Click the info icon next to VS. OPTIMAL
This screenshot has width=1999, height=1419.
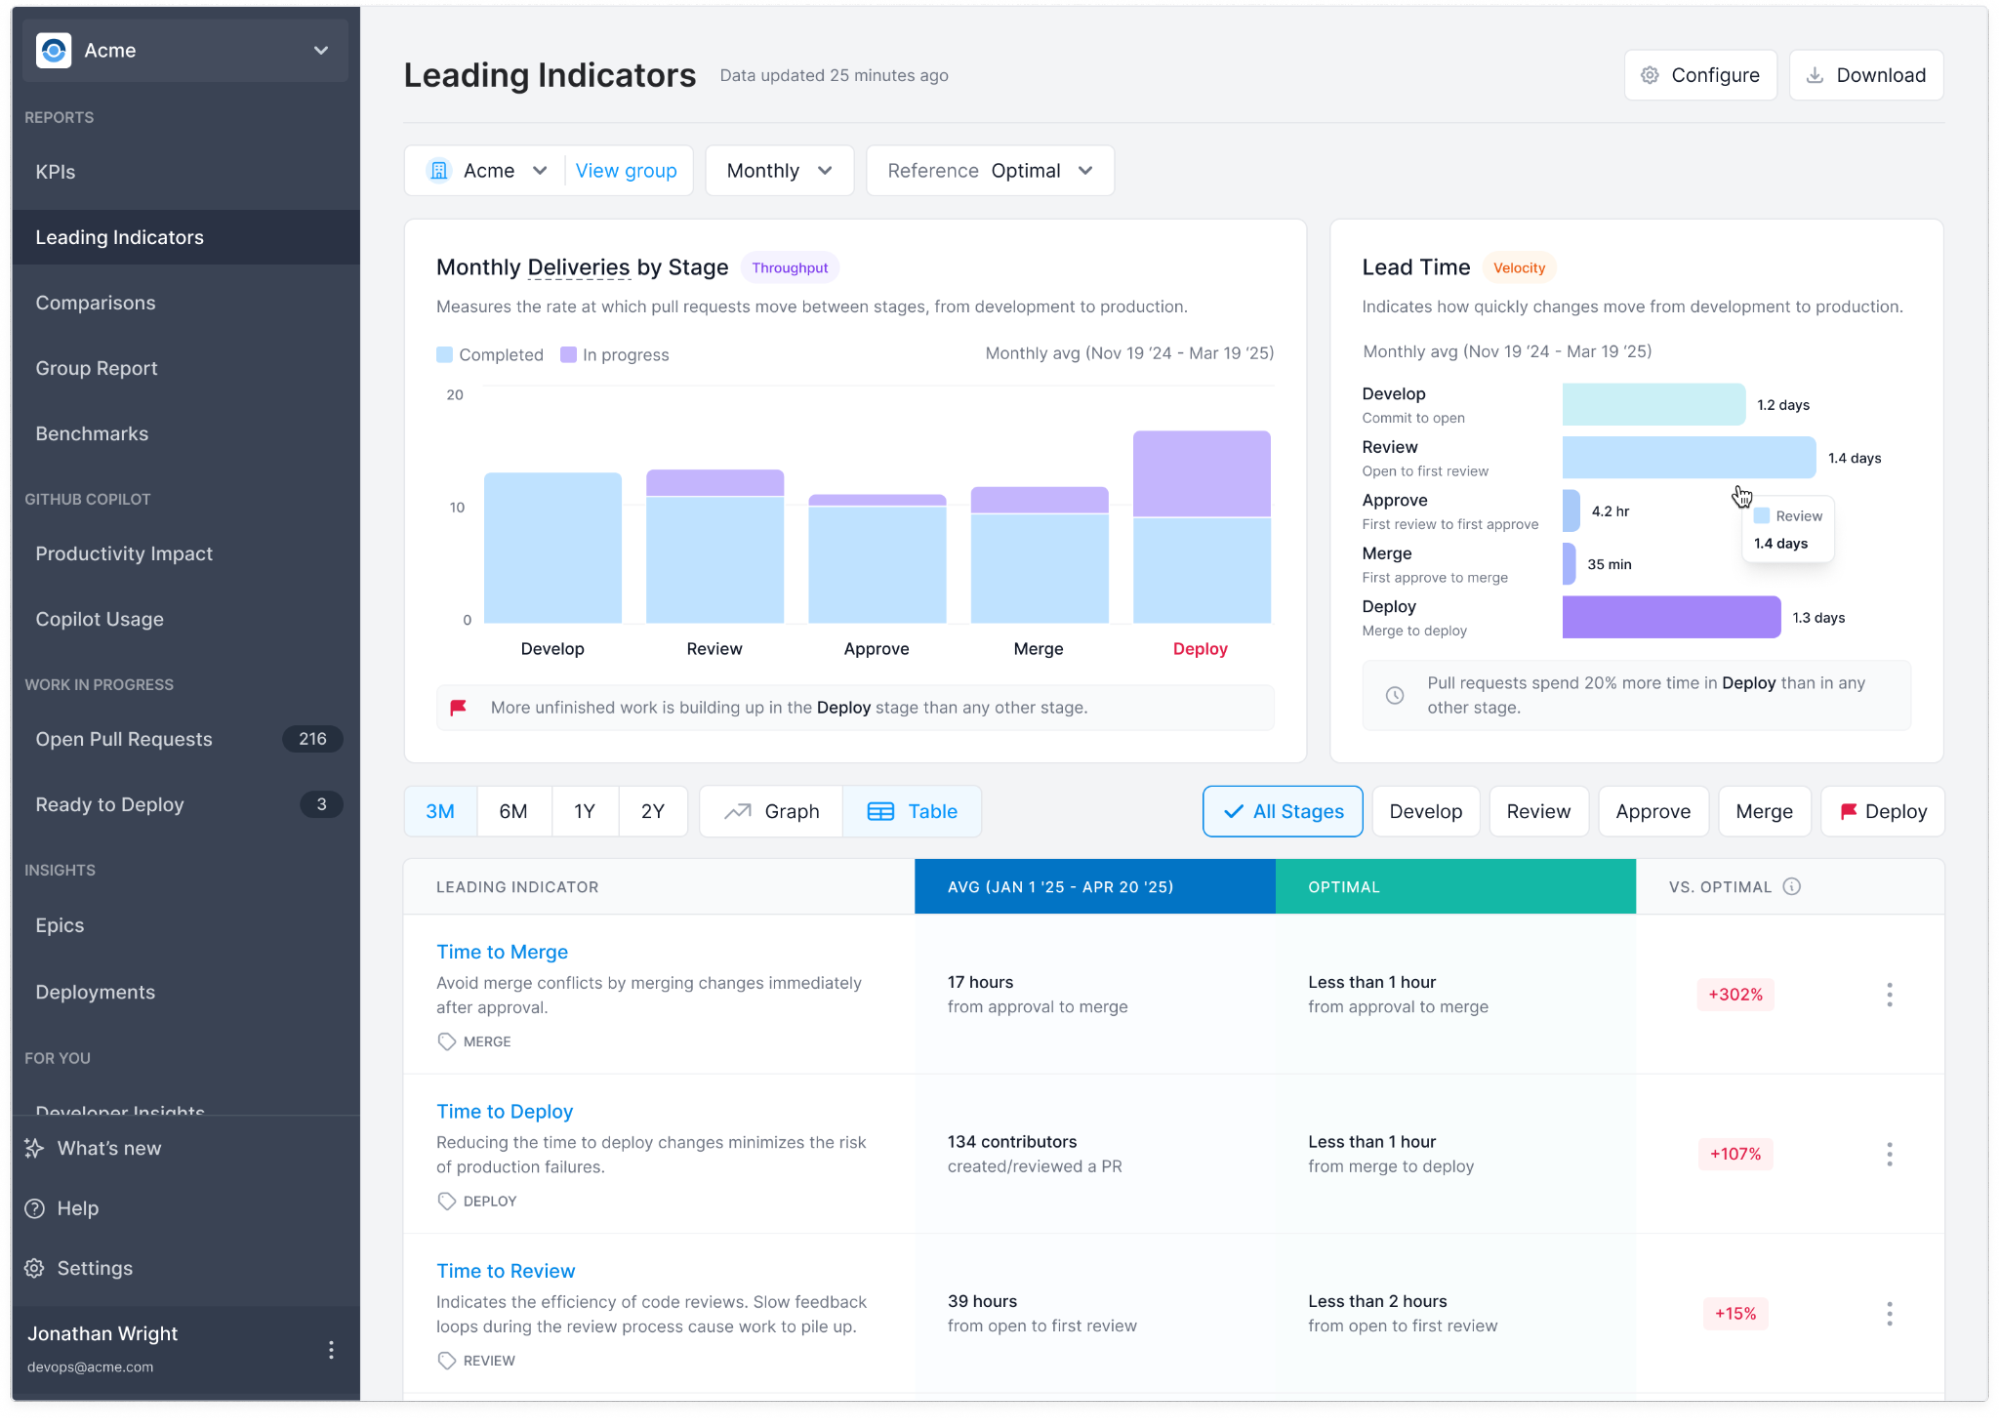[x=1791, y=886]
